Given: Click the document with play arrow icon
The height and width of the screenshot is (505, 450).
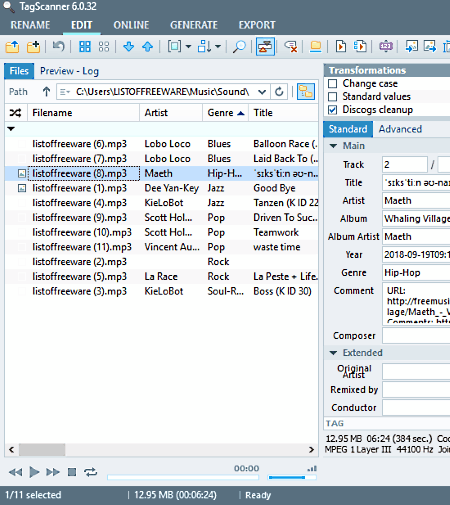Looking at the screenshot, I should tap(341, 46).
